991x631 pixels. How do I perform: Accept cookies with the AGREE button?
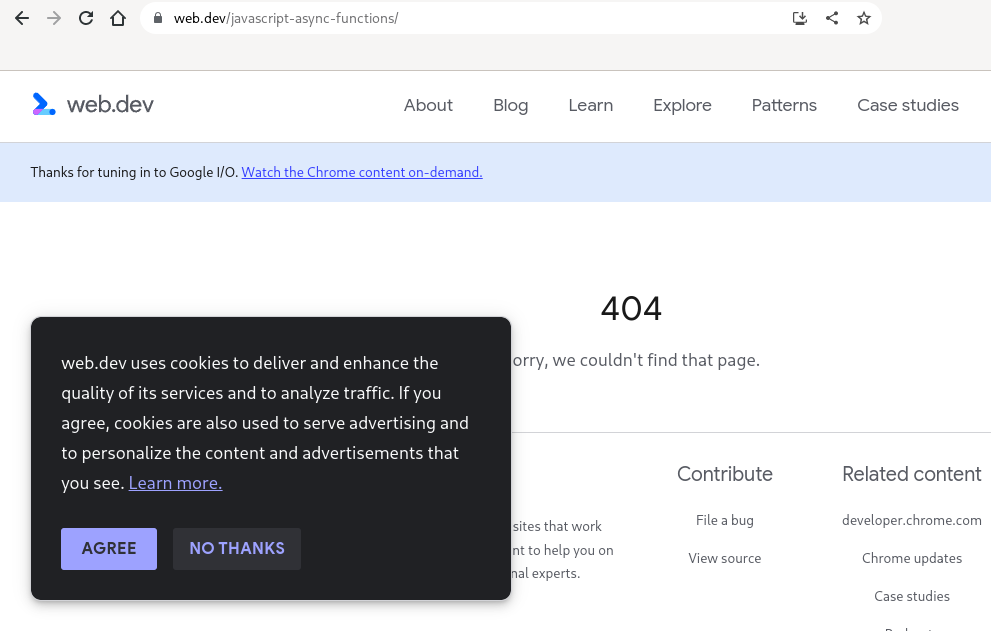(108, 548)
